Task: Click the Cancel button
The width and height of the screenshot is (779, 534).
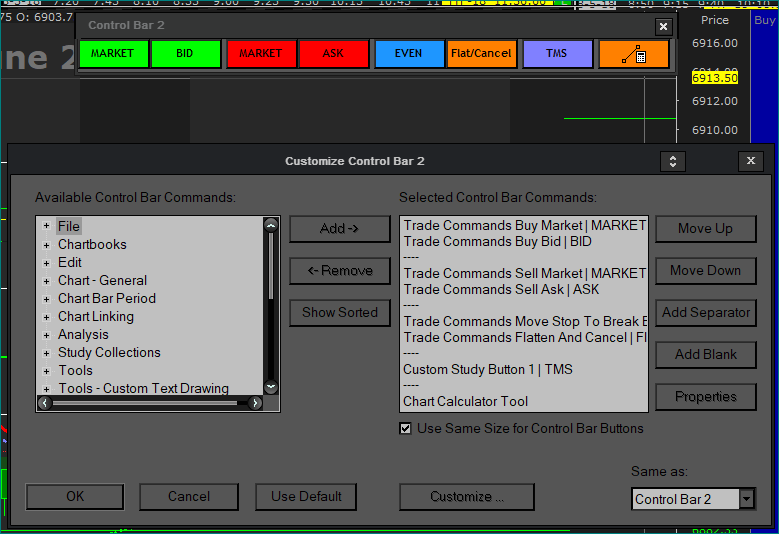Action: pos(189,497)
